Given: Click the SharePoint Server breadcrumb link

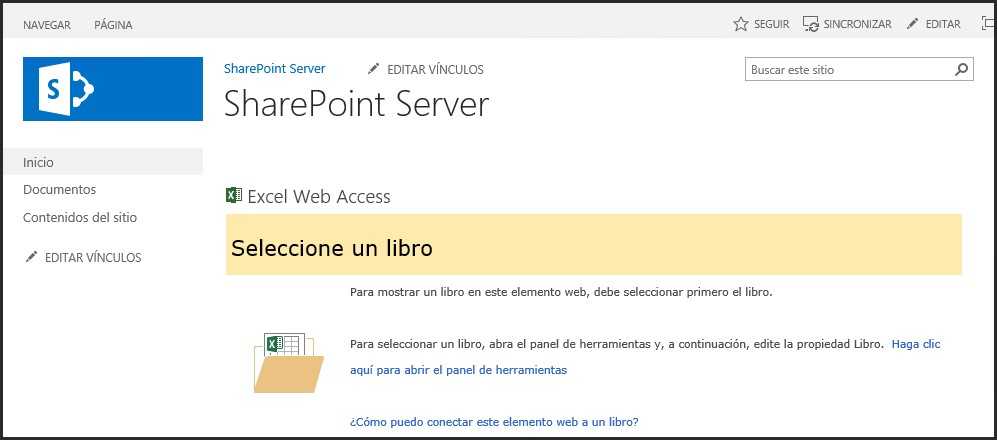Looking at the screenshot, I should [x=275, y=69].
